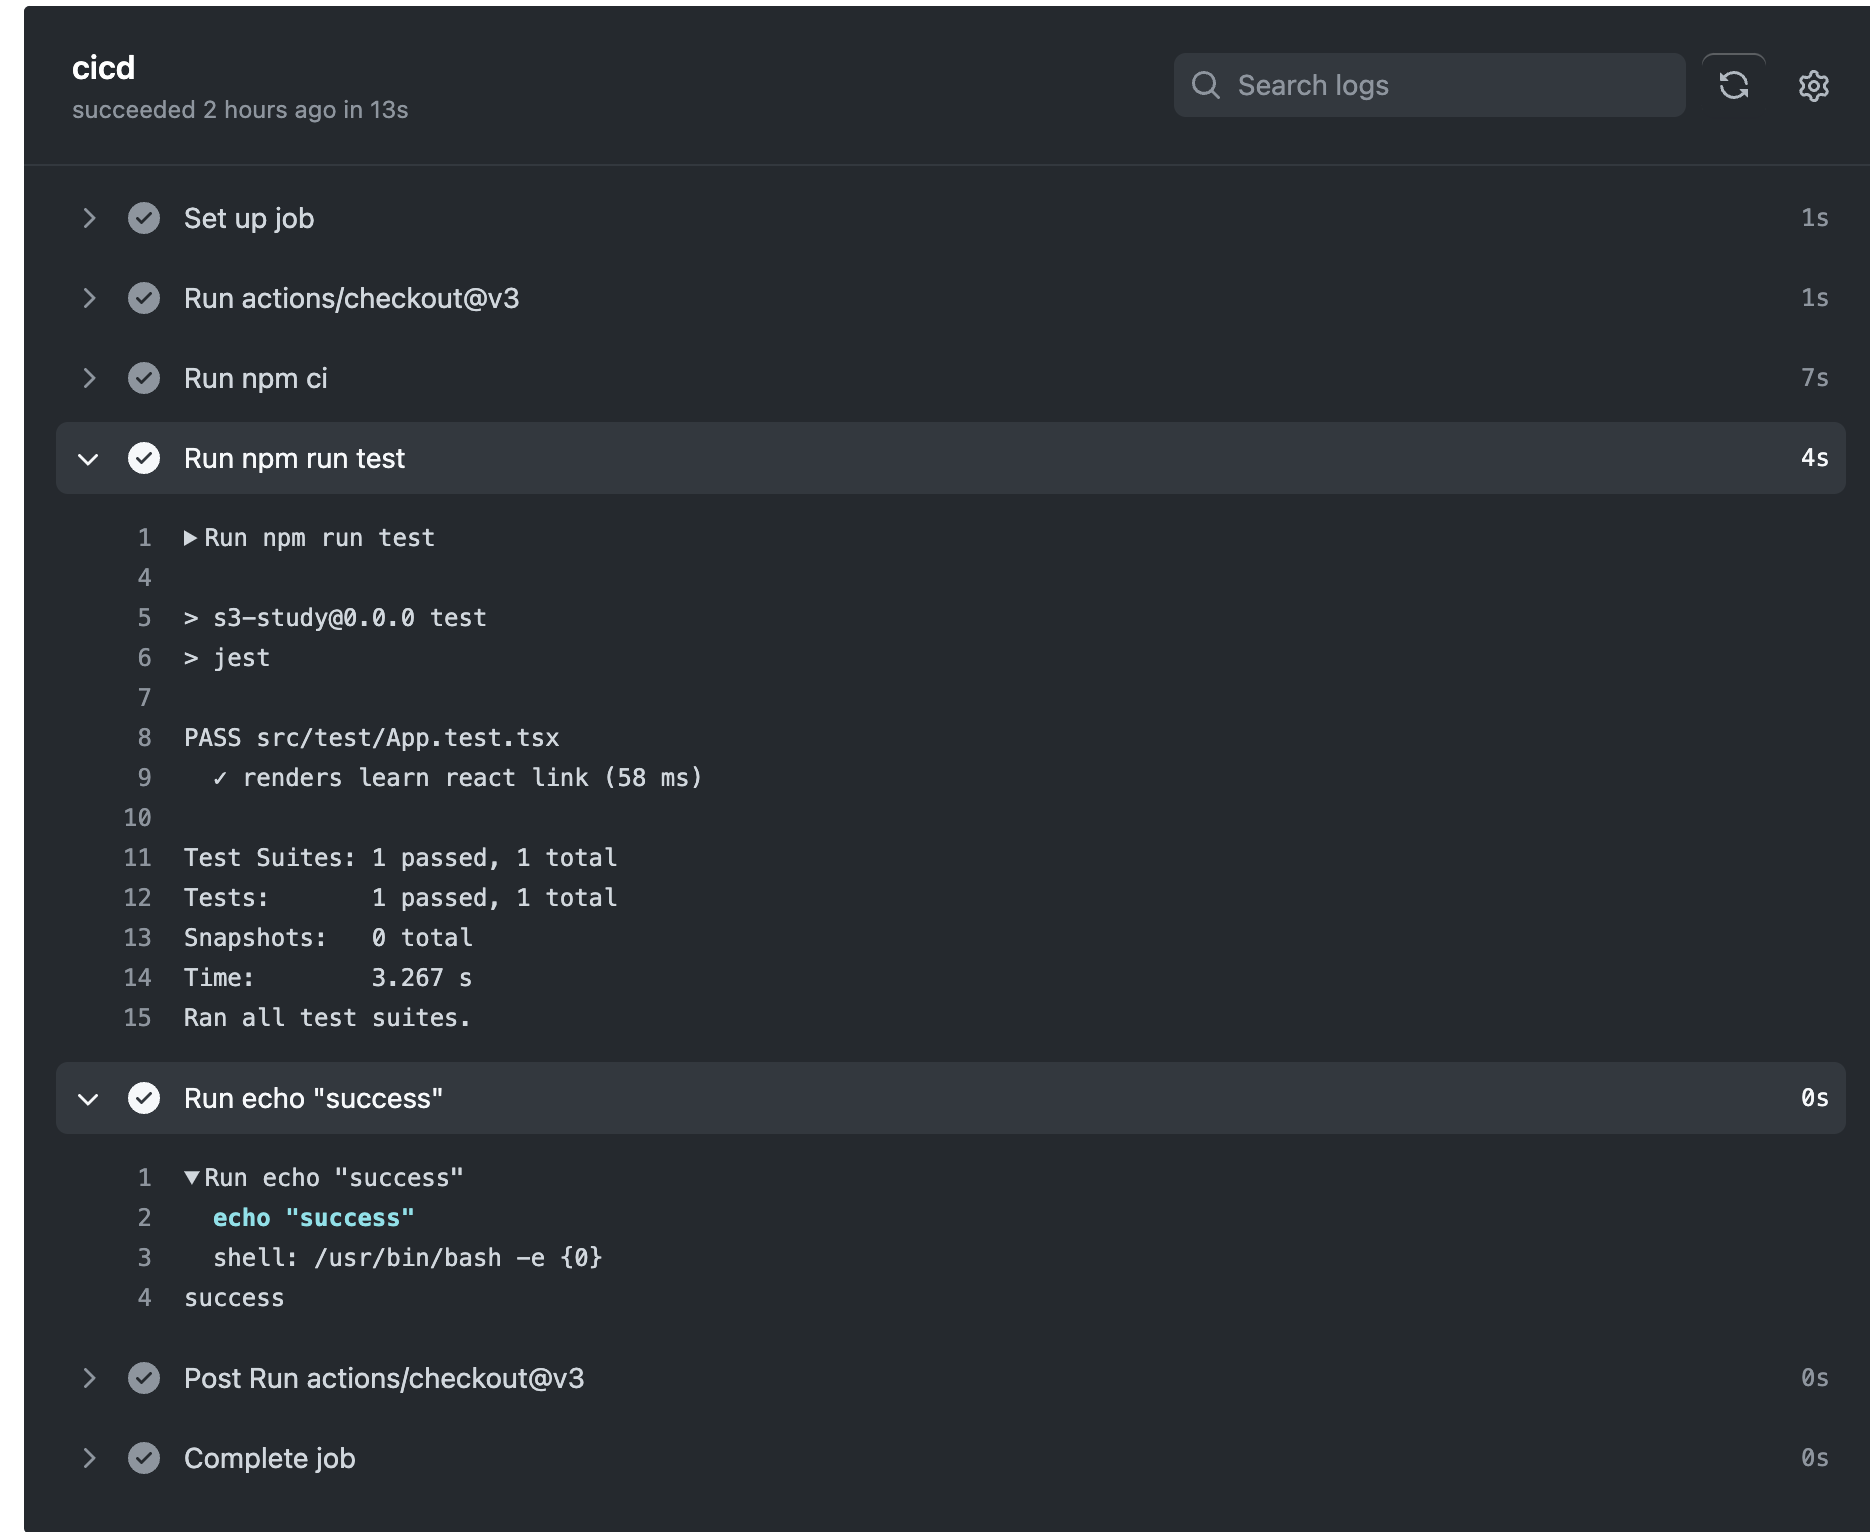Click the 'cicd' job title
Image resolution: width=1870 pixels, height=1532 pixels.
(103, 68)
